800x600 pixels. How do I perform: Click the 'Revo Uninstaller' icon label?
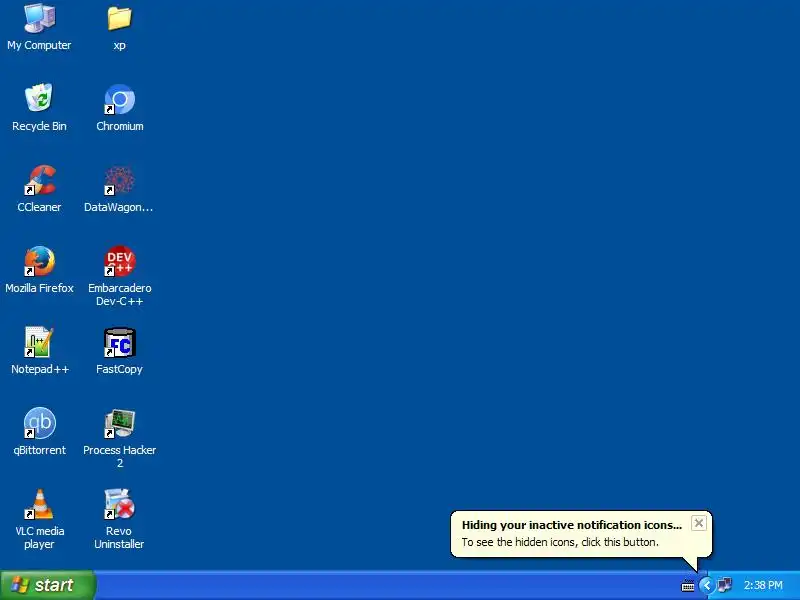[x=119, y=537]
